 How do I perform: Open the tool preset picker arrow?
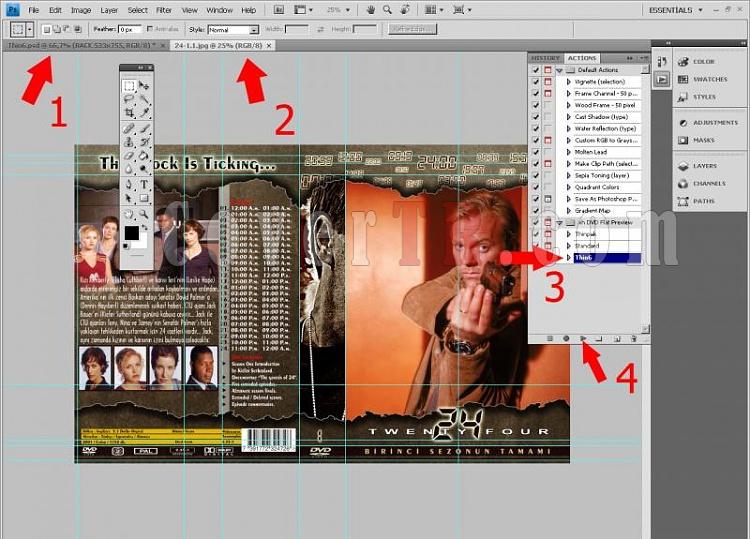[30, 30]
